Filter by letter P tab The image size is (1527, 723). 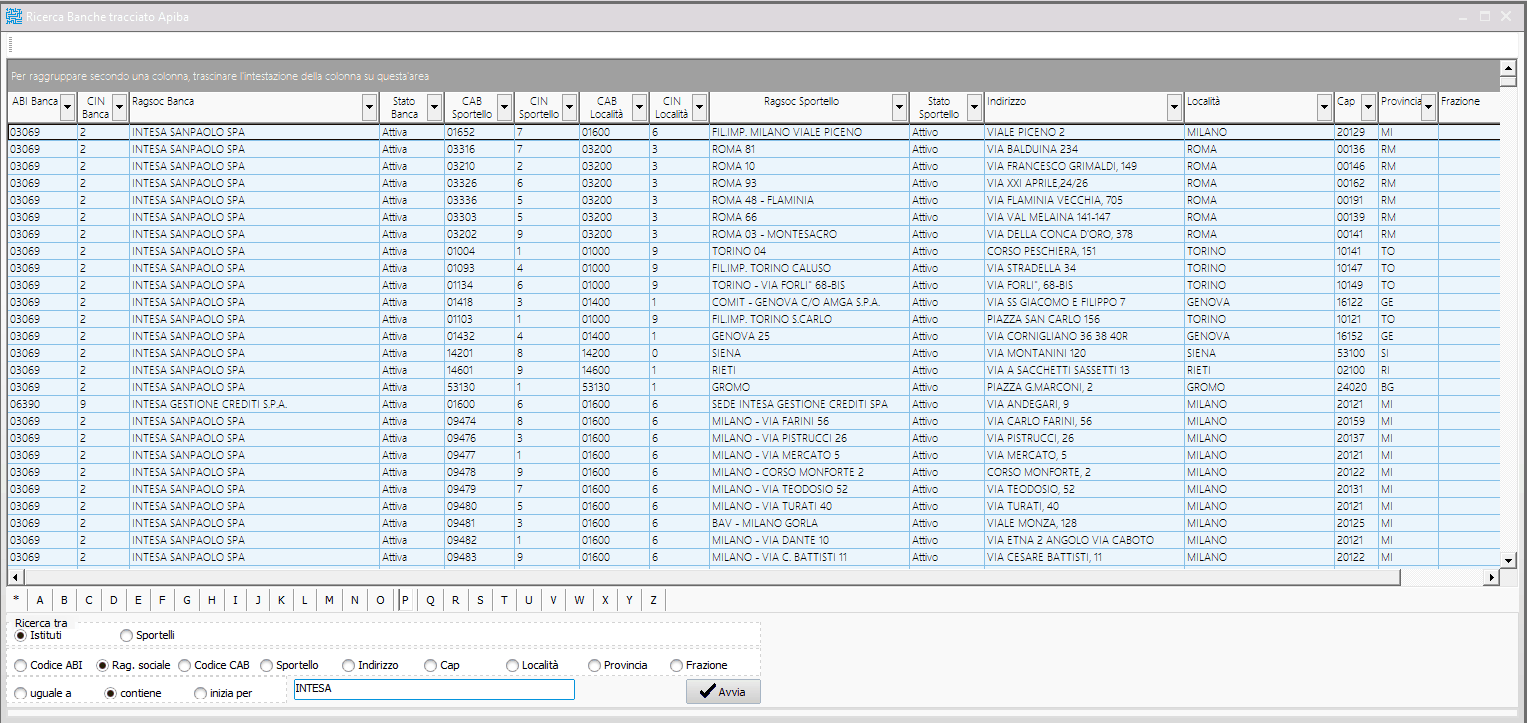(x=405, y=600)
